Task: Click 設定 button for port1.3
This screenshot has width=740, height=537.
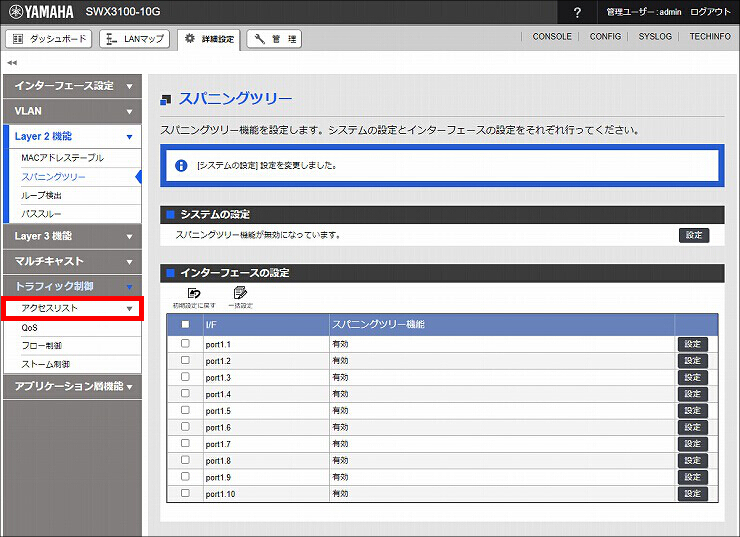Action: pos(693,378)
